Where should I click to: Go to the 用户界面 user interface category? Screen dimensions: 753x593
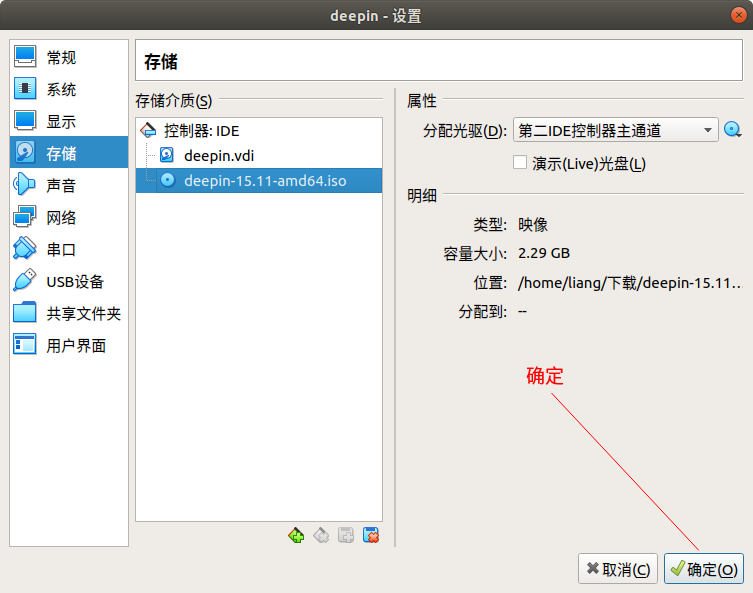pos(69,345)
